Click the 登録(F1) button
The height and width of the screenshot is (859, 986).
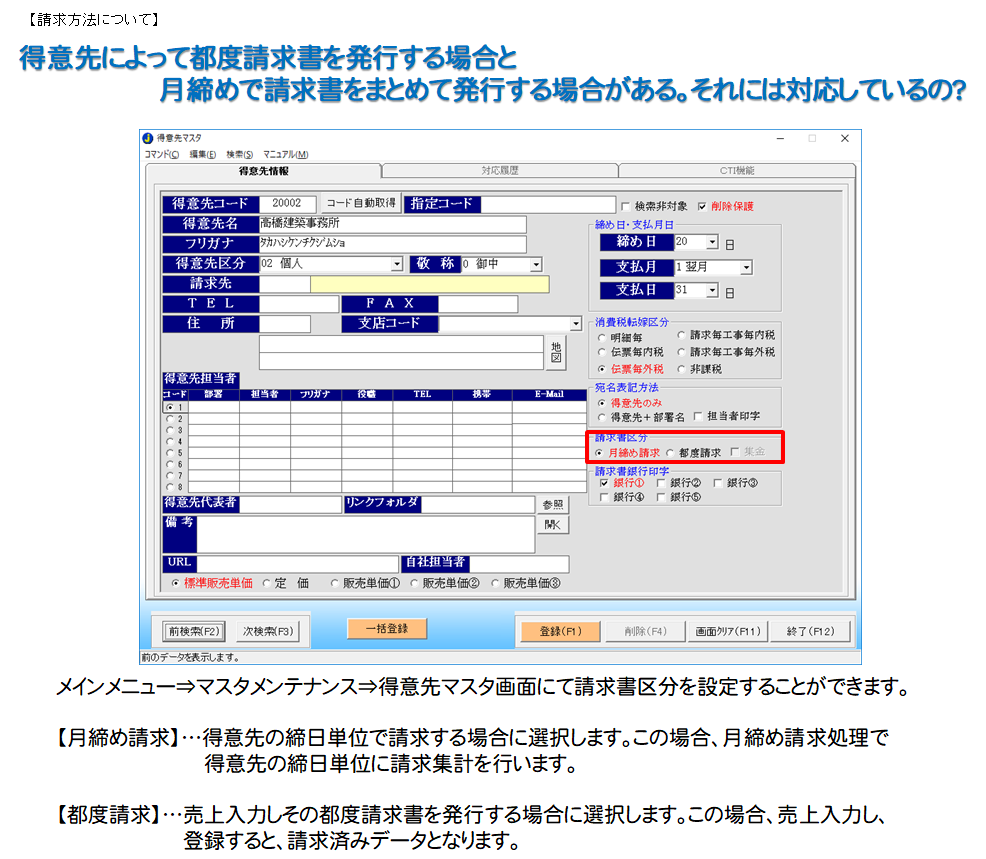pos(559,631)
